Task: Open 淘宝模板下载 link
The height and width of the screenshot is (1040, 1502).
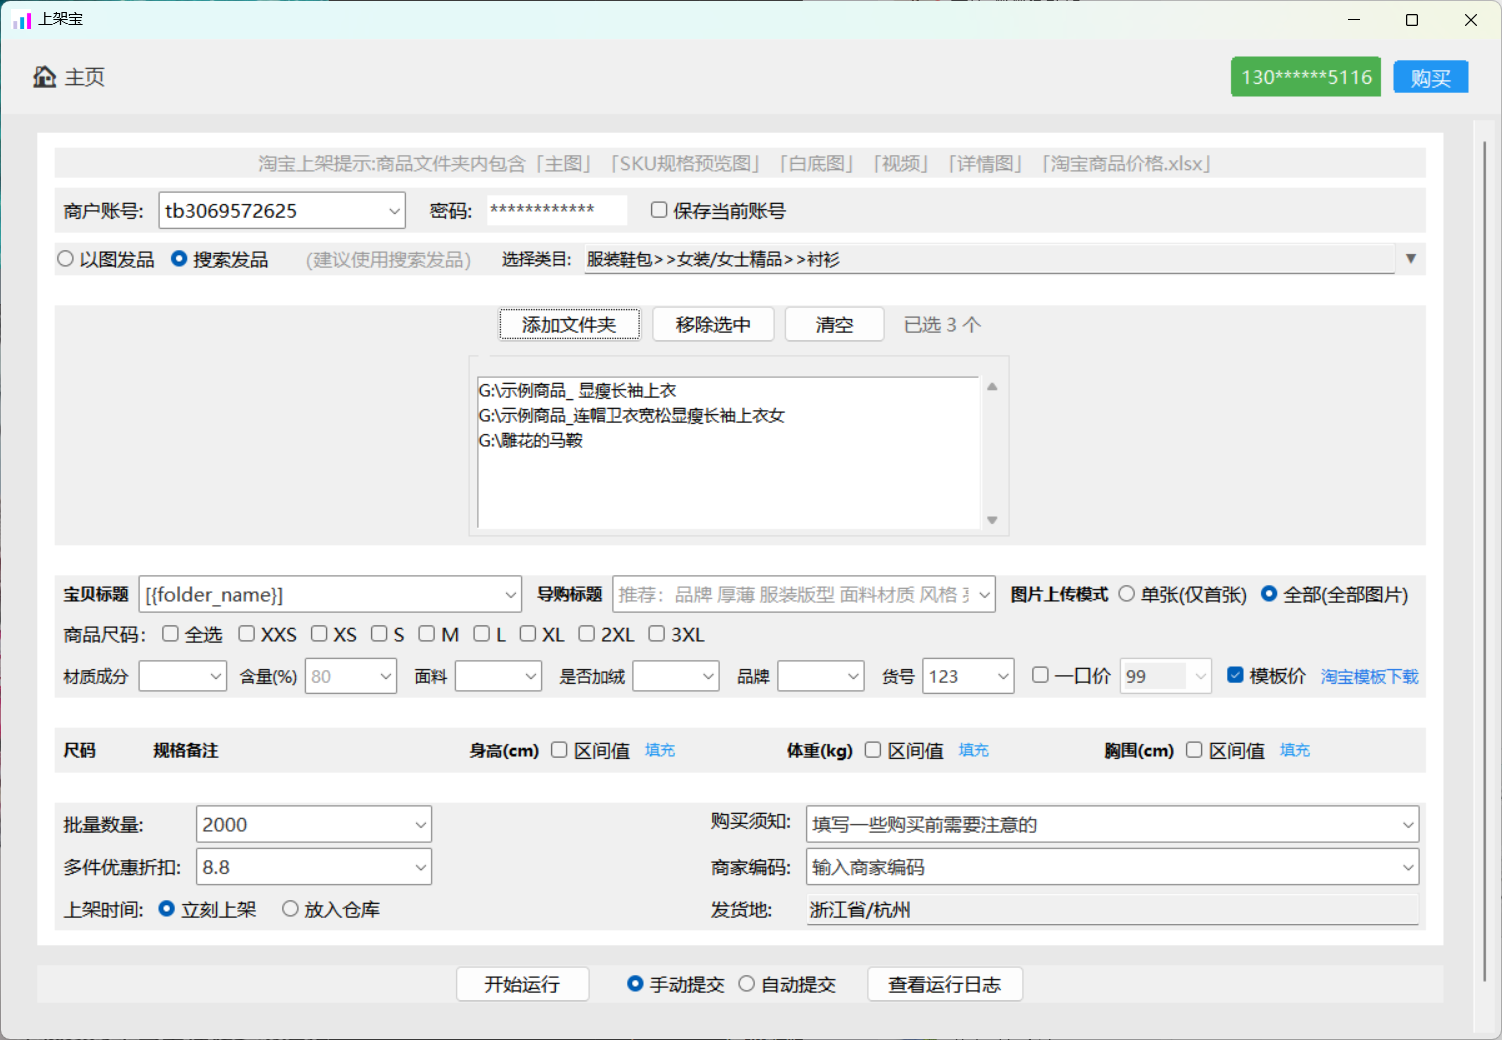Action: pos(1369,677)
